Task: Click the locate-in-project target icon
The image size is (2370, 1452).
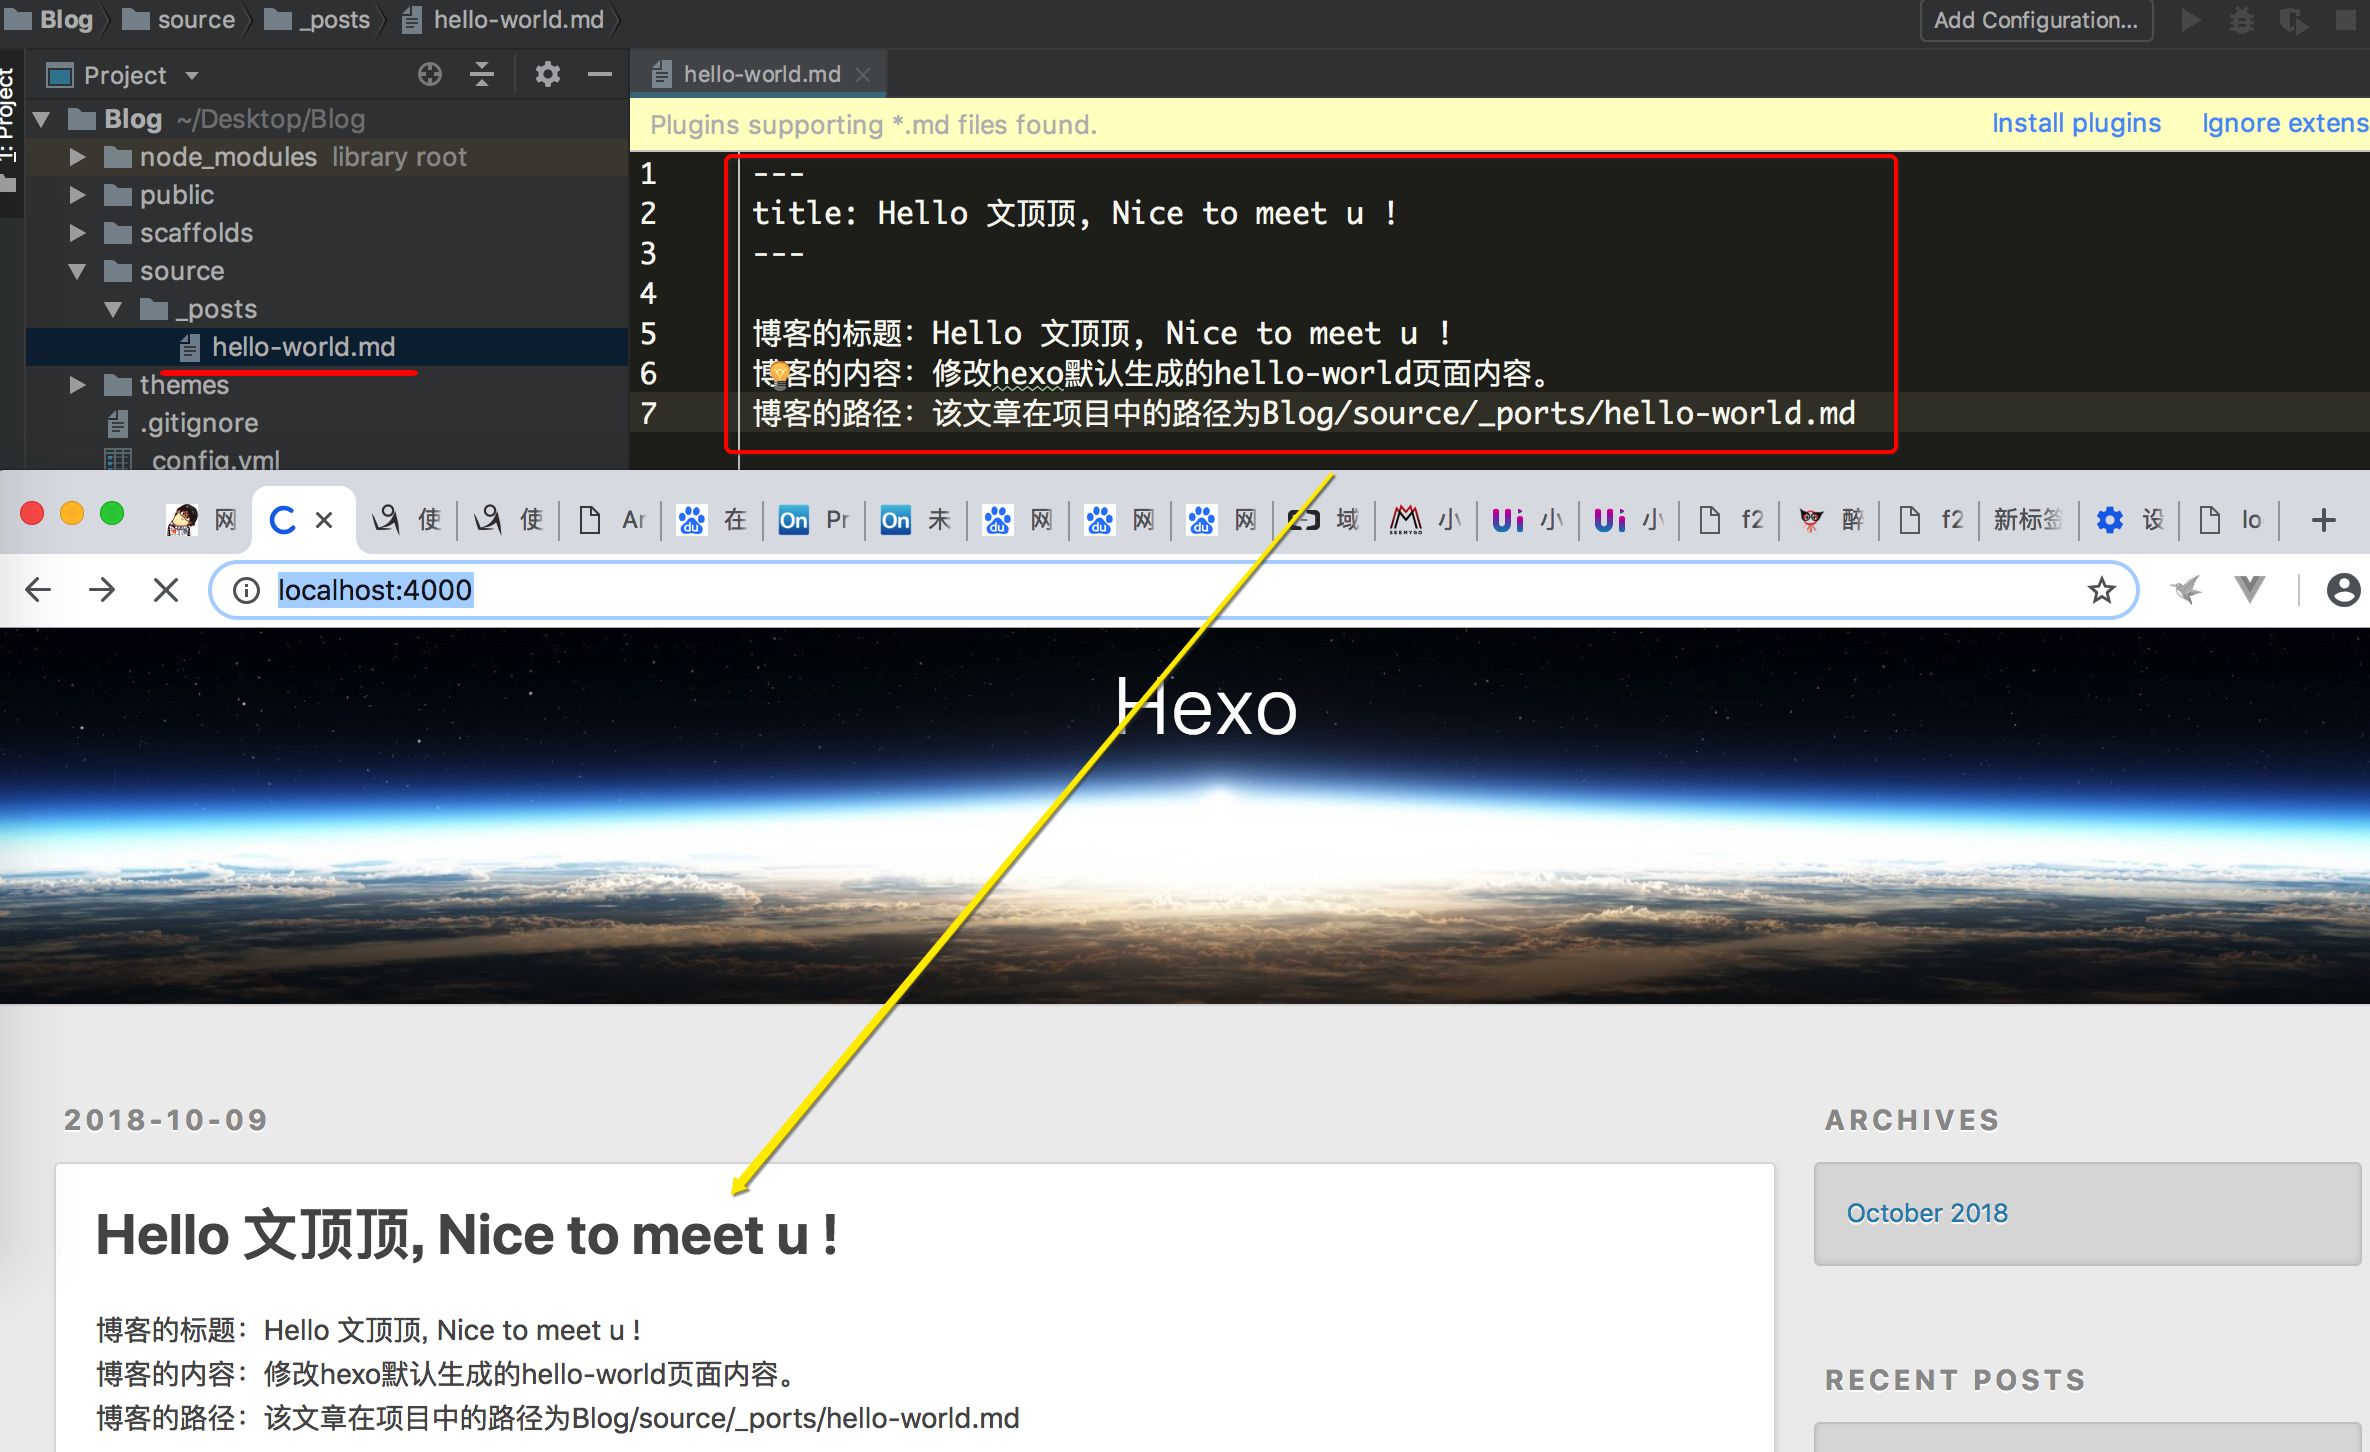Action: [x=430, y=74]
